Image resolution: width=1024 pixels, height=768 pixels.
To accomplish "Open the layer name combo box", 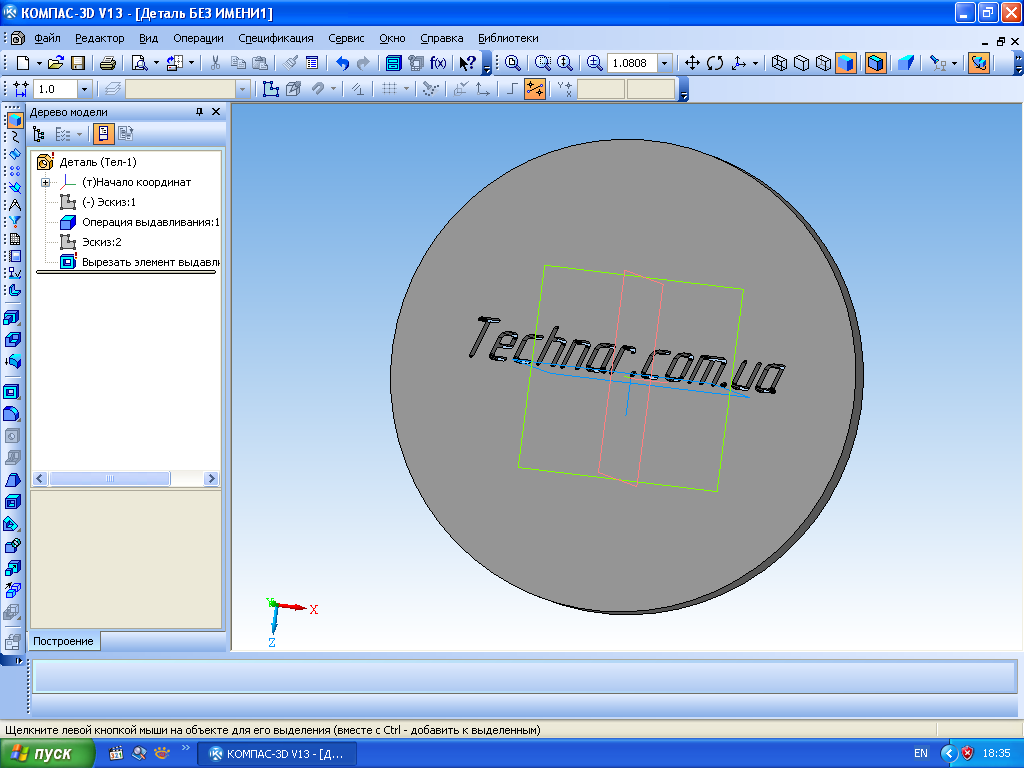I will pos(188,89).
